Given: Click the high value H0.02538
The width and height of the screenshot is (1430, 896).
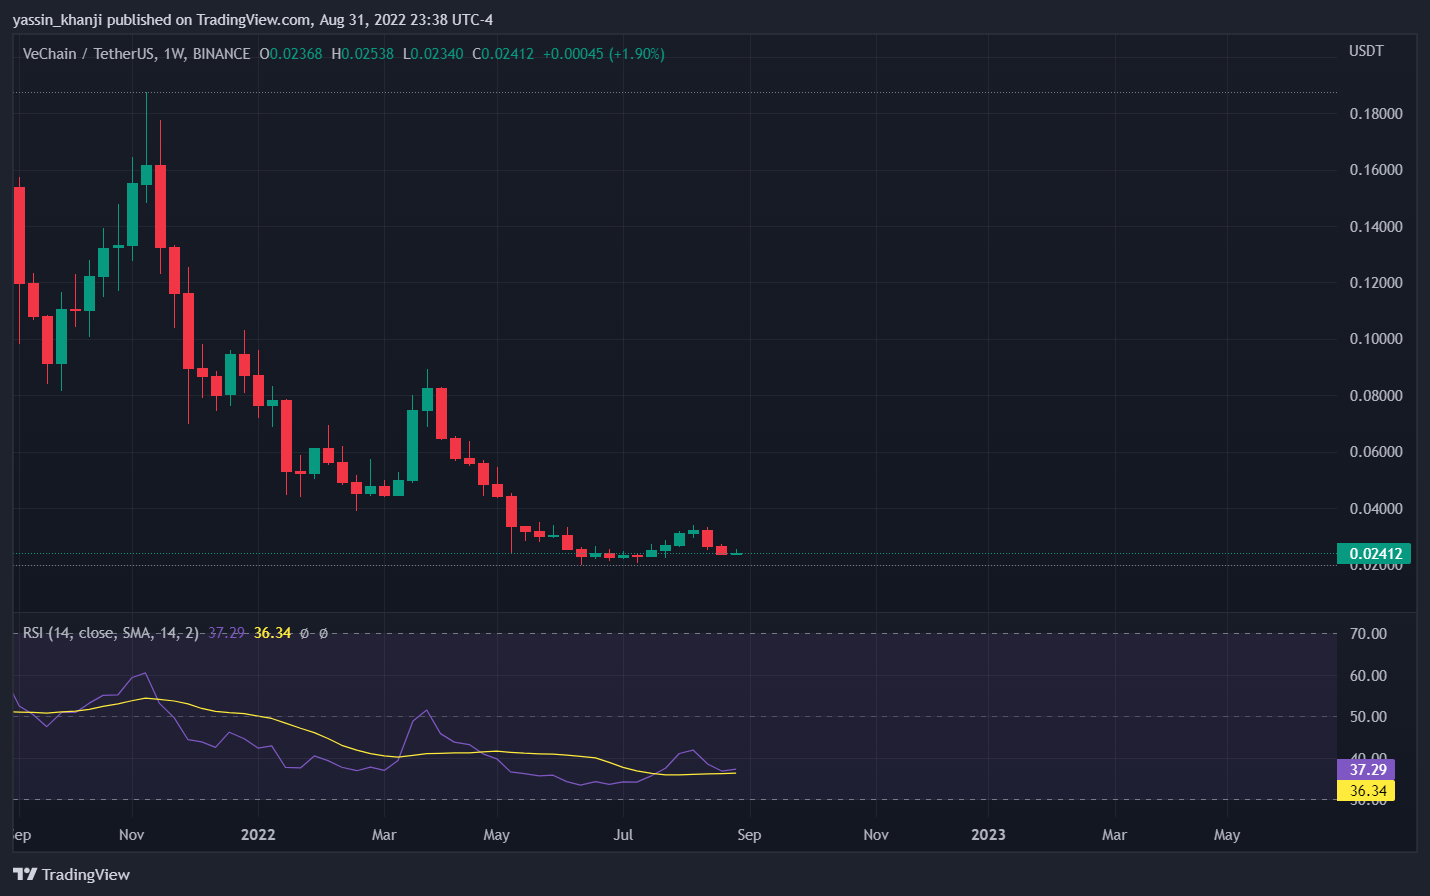Looking at the screenshot, I should tap(362, 54).
